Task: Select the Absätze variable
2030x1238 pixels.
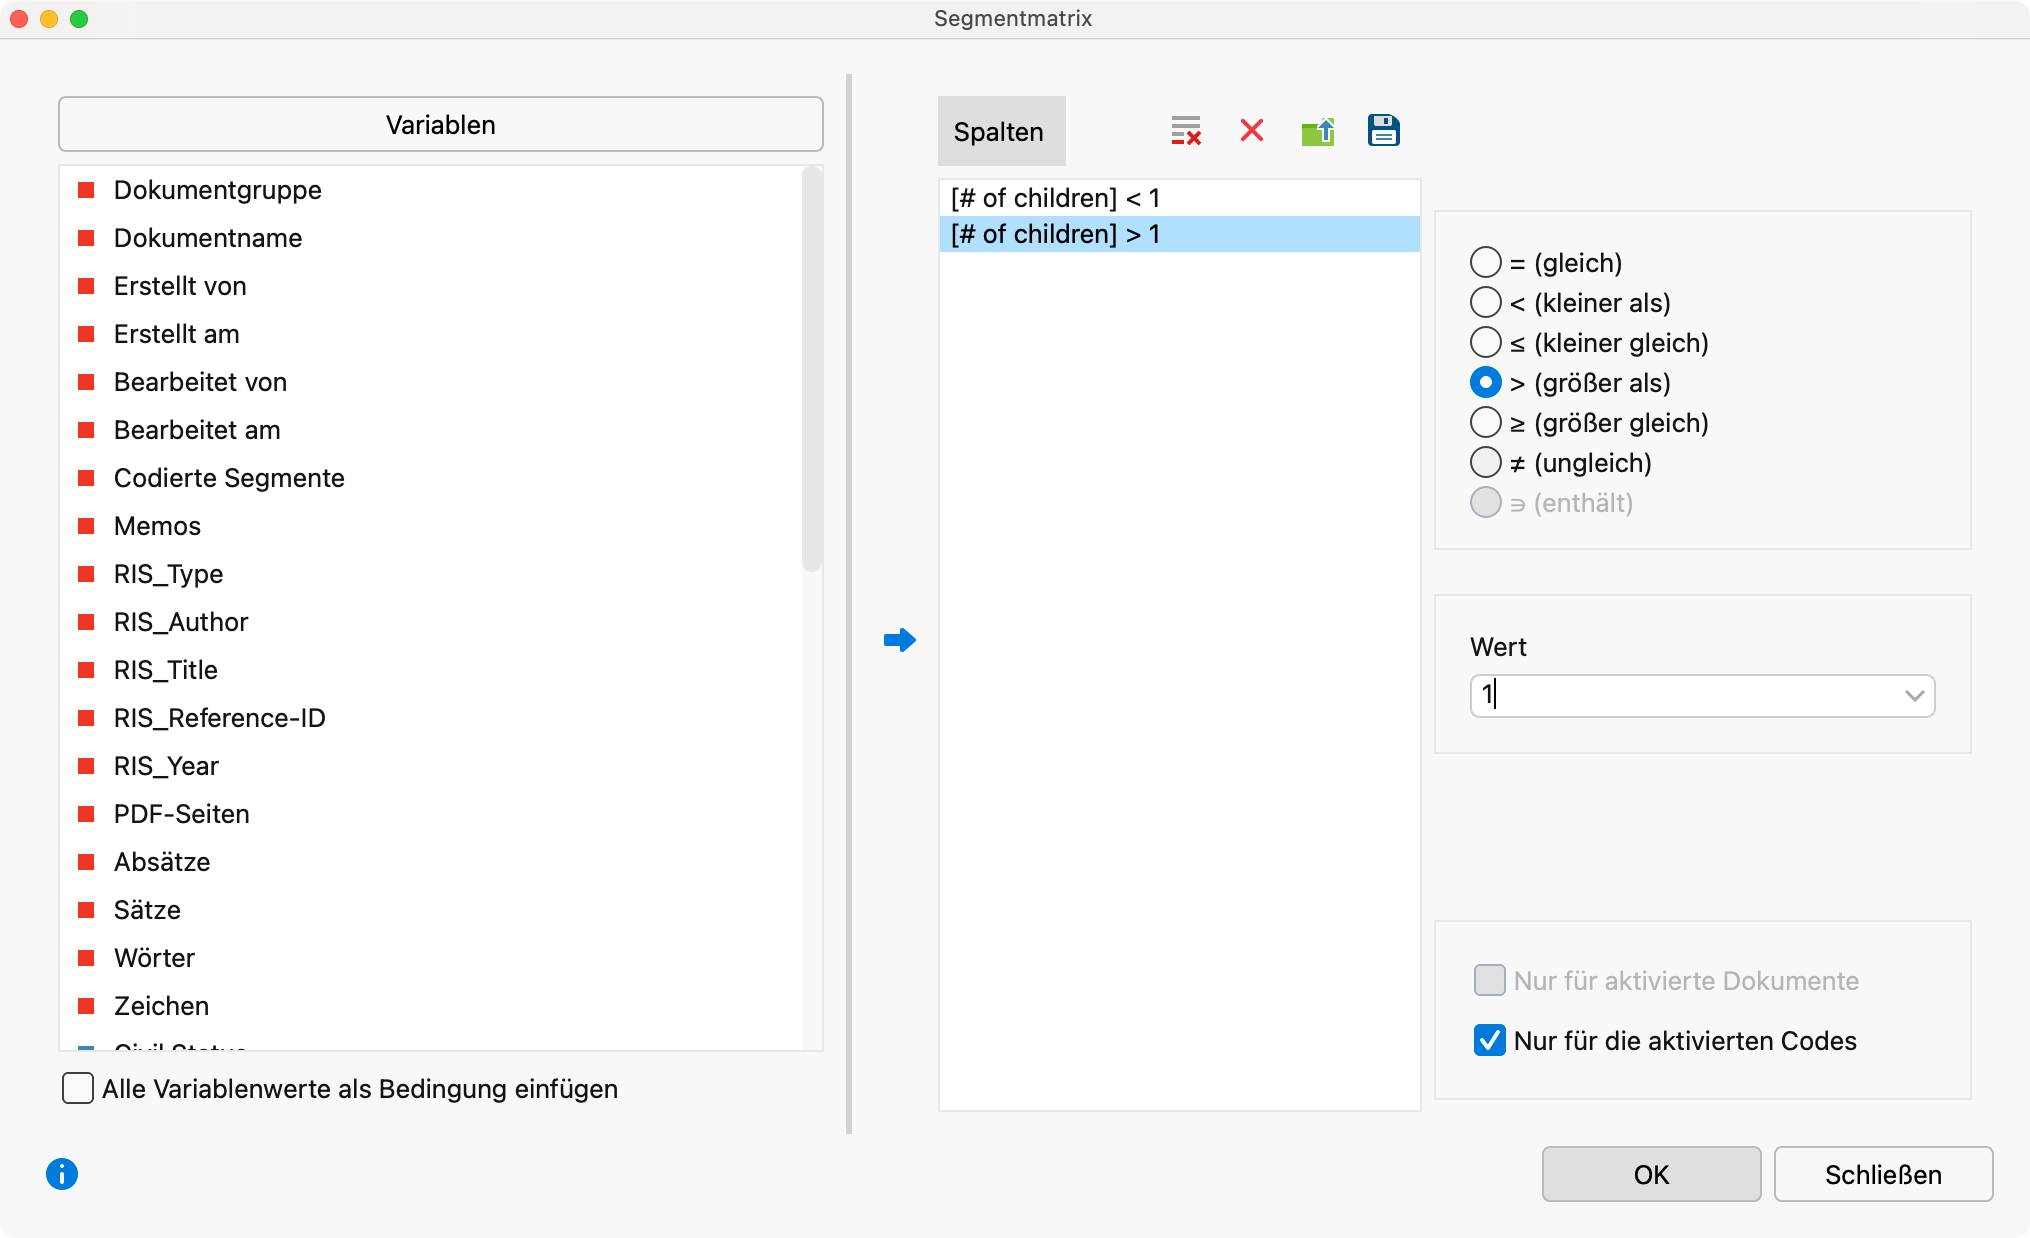Action: click(x=162, y=862)
